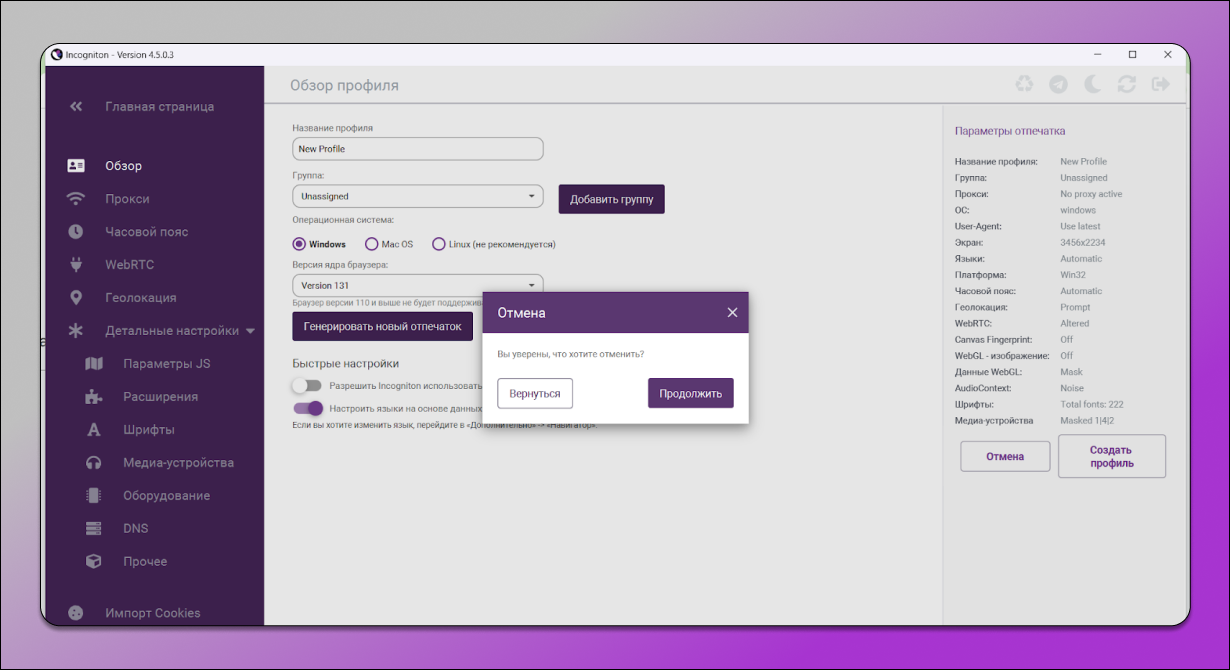Enable the Разрешить Incogniton toggle
The width and height of the screenshot is (1230, 670).
click(x=306, y=385)
